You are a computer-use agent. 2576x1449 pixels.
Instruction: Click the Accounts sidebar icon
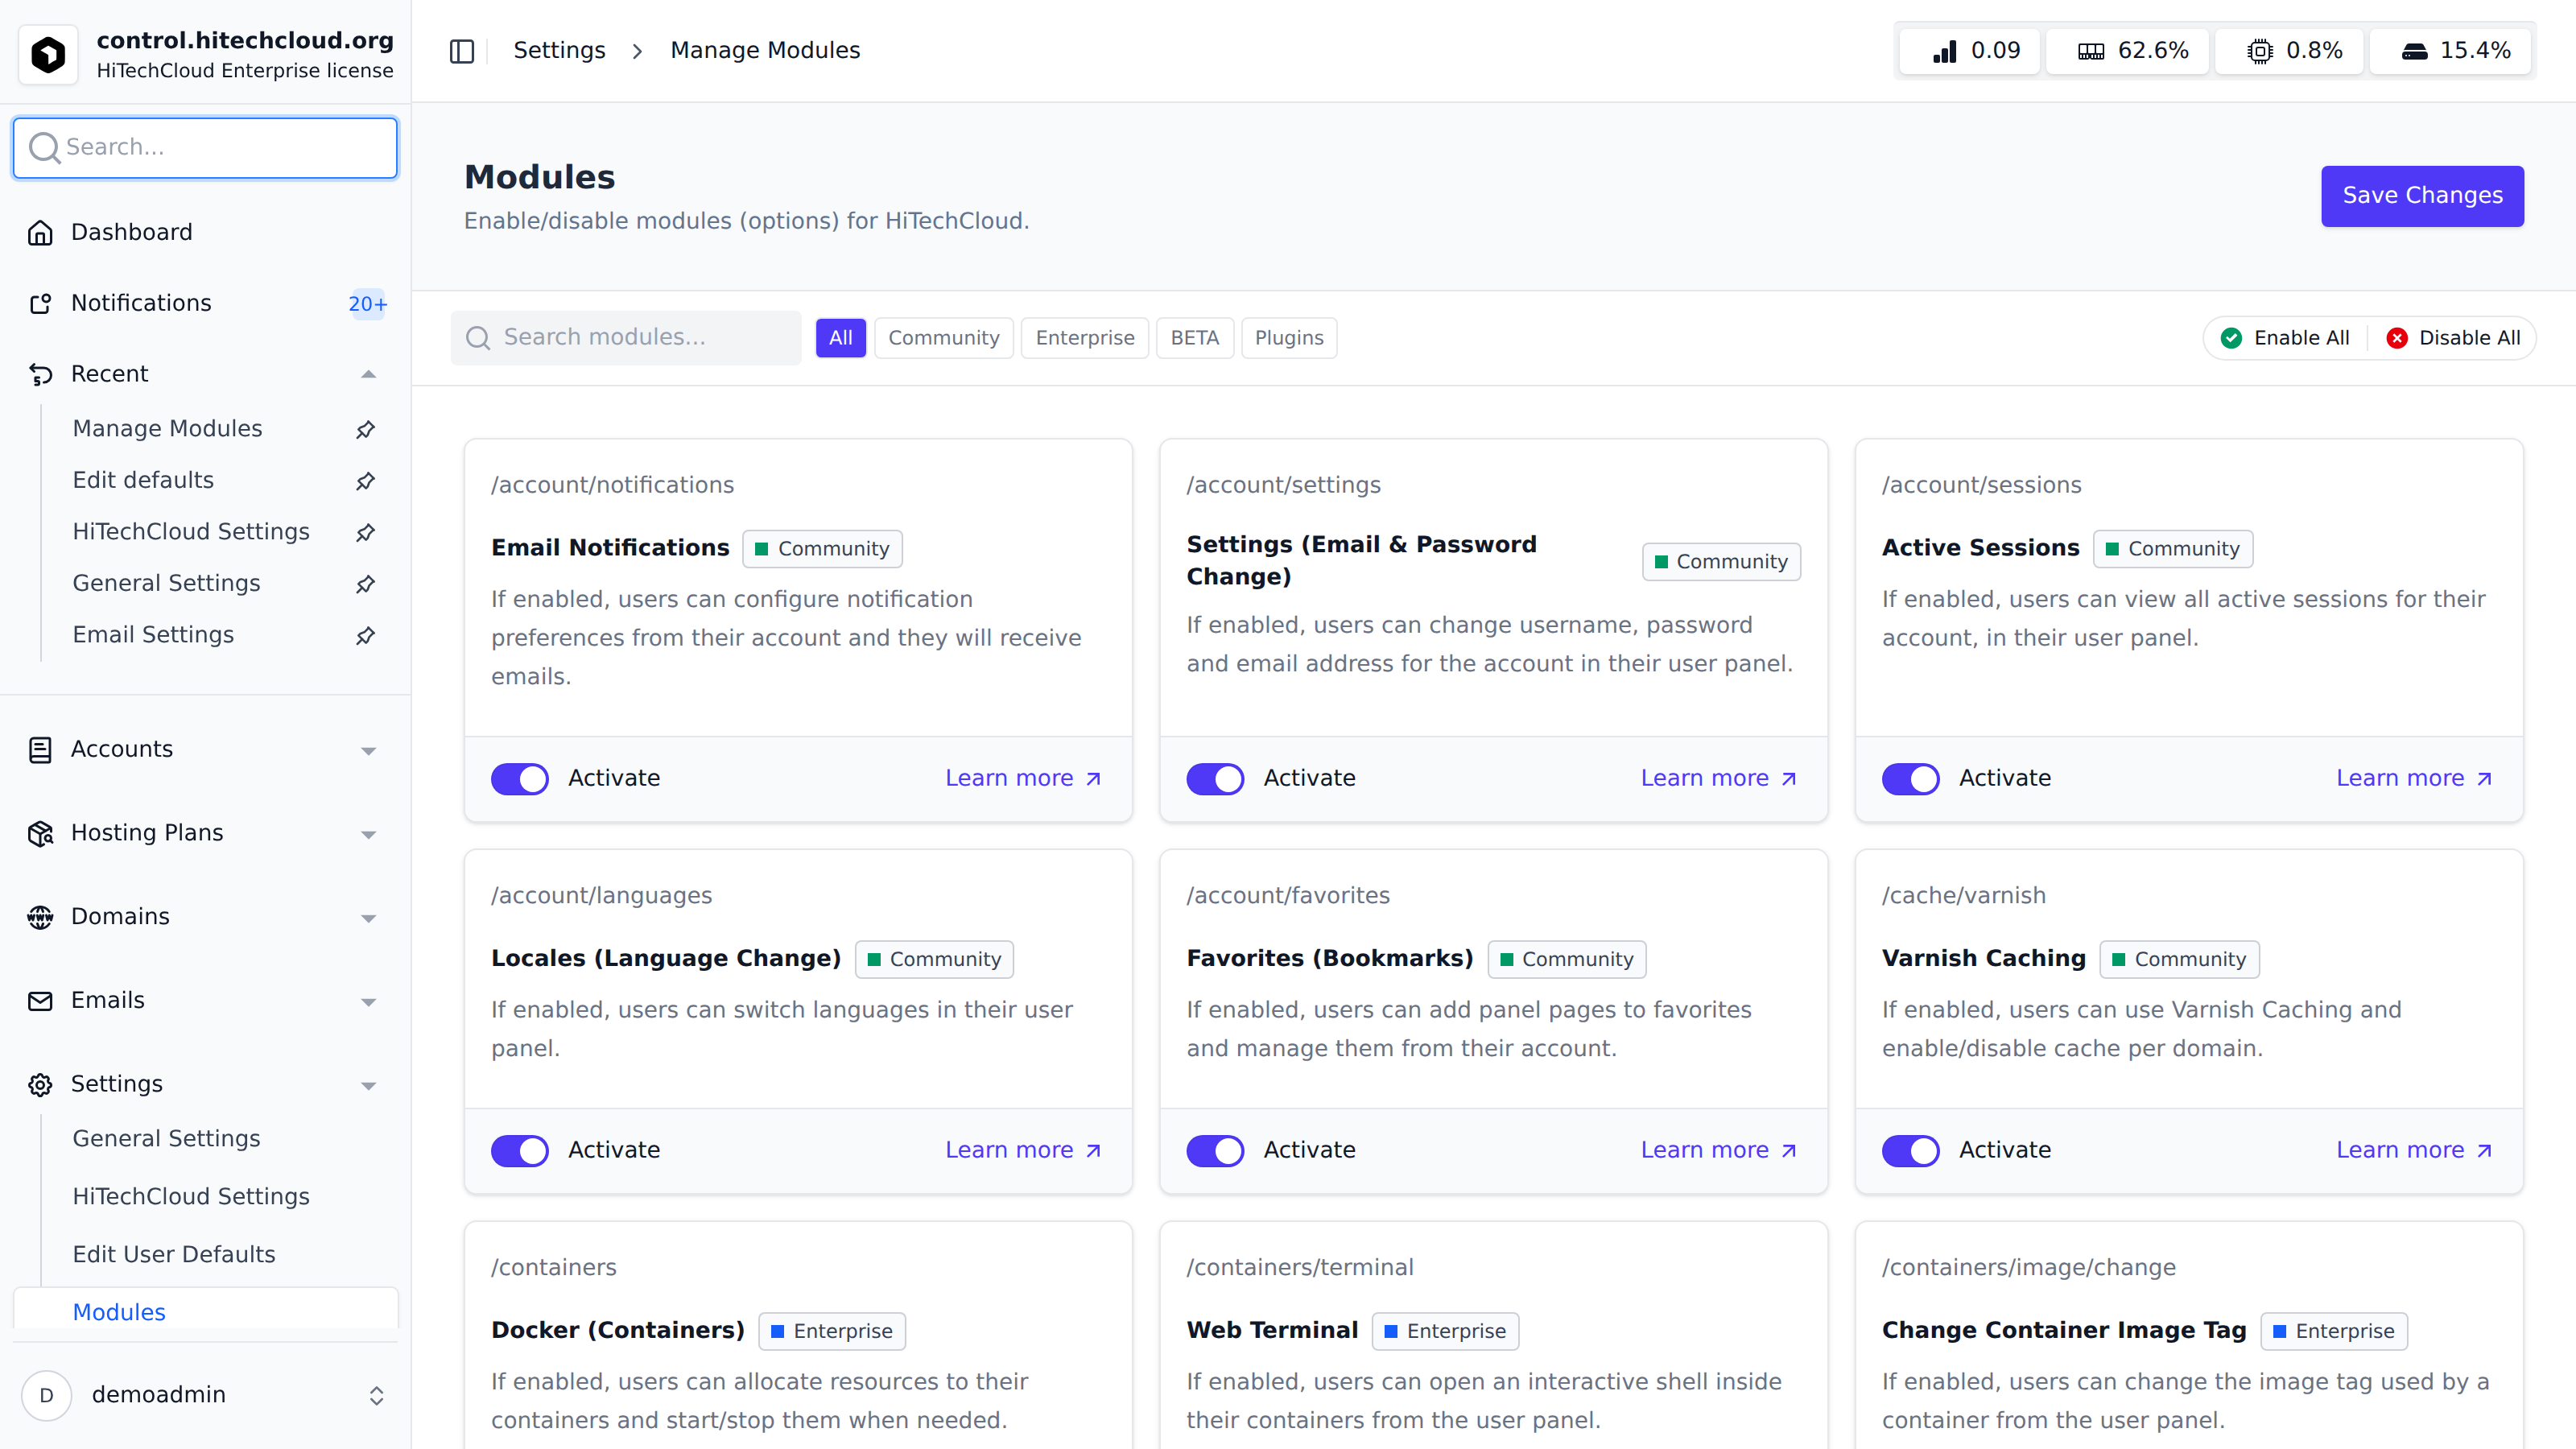tap(40, 750)
